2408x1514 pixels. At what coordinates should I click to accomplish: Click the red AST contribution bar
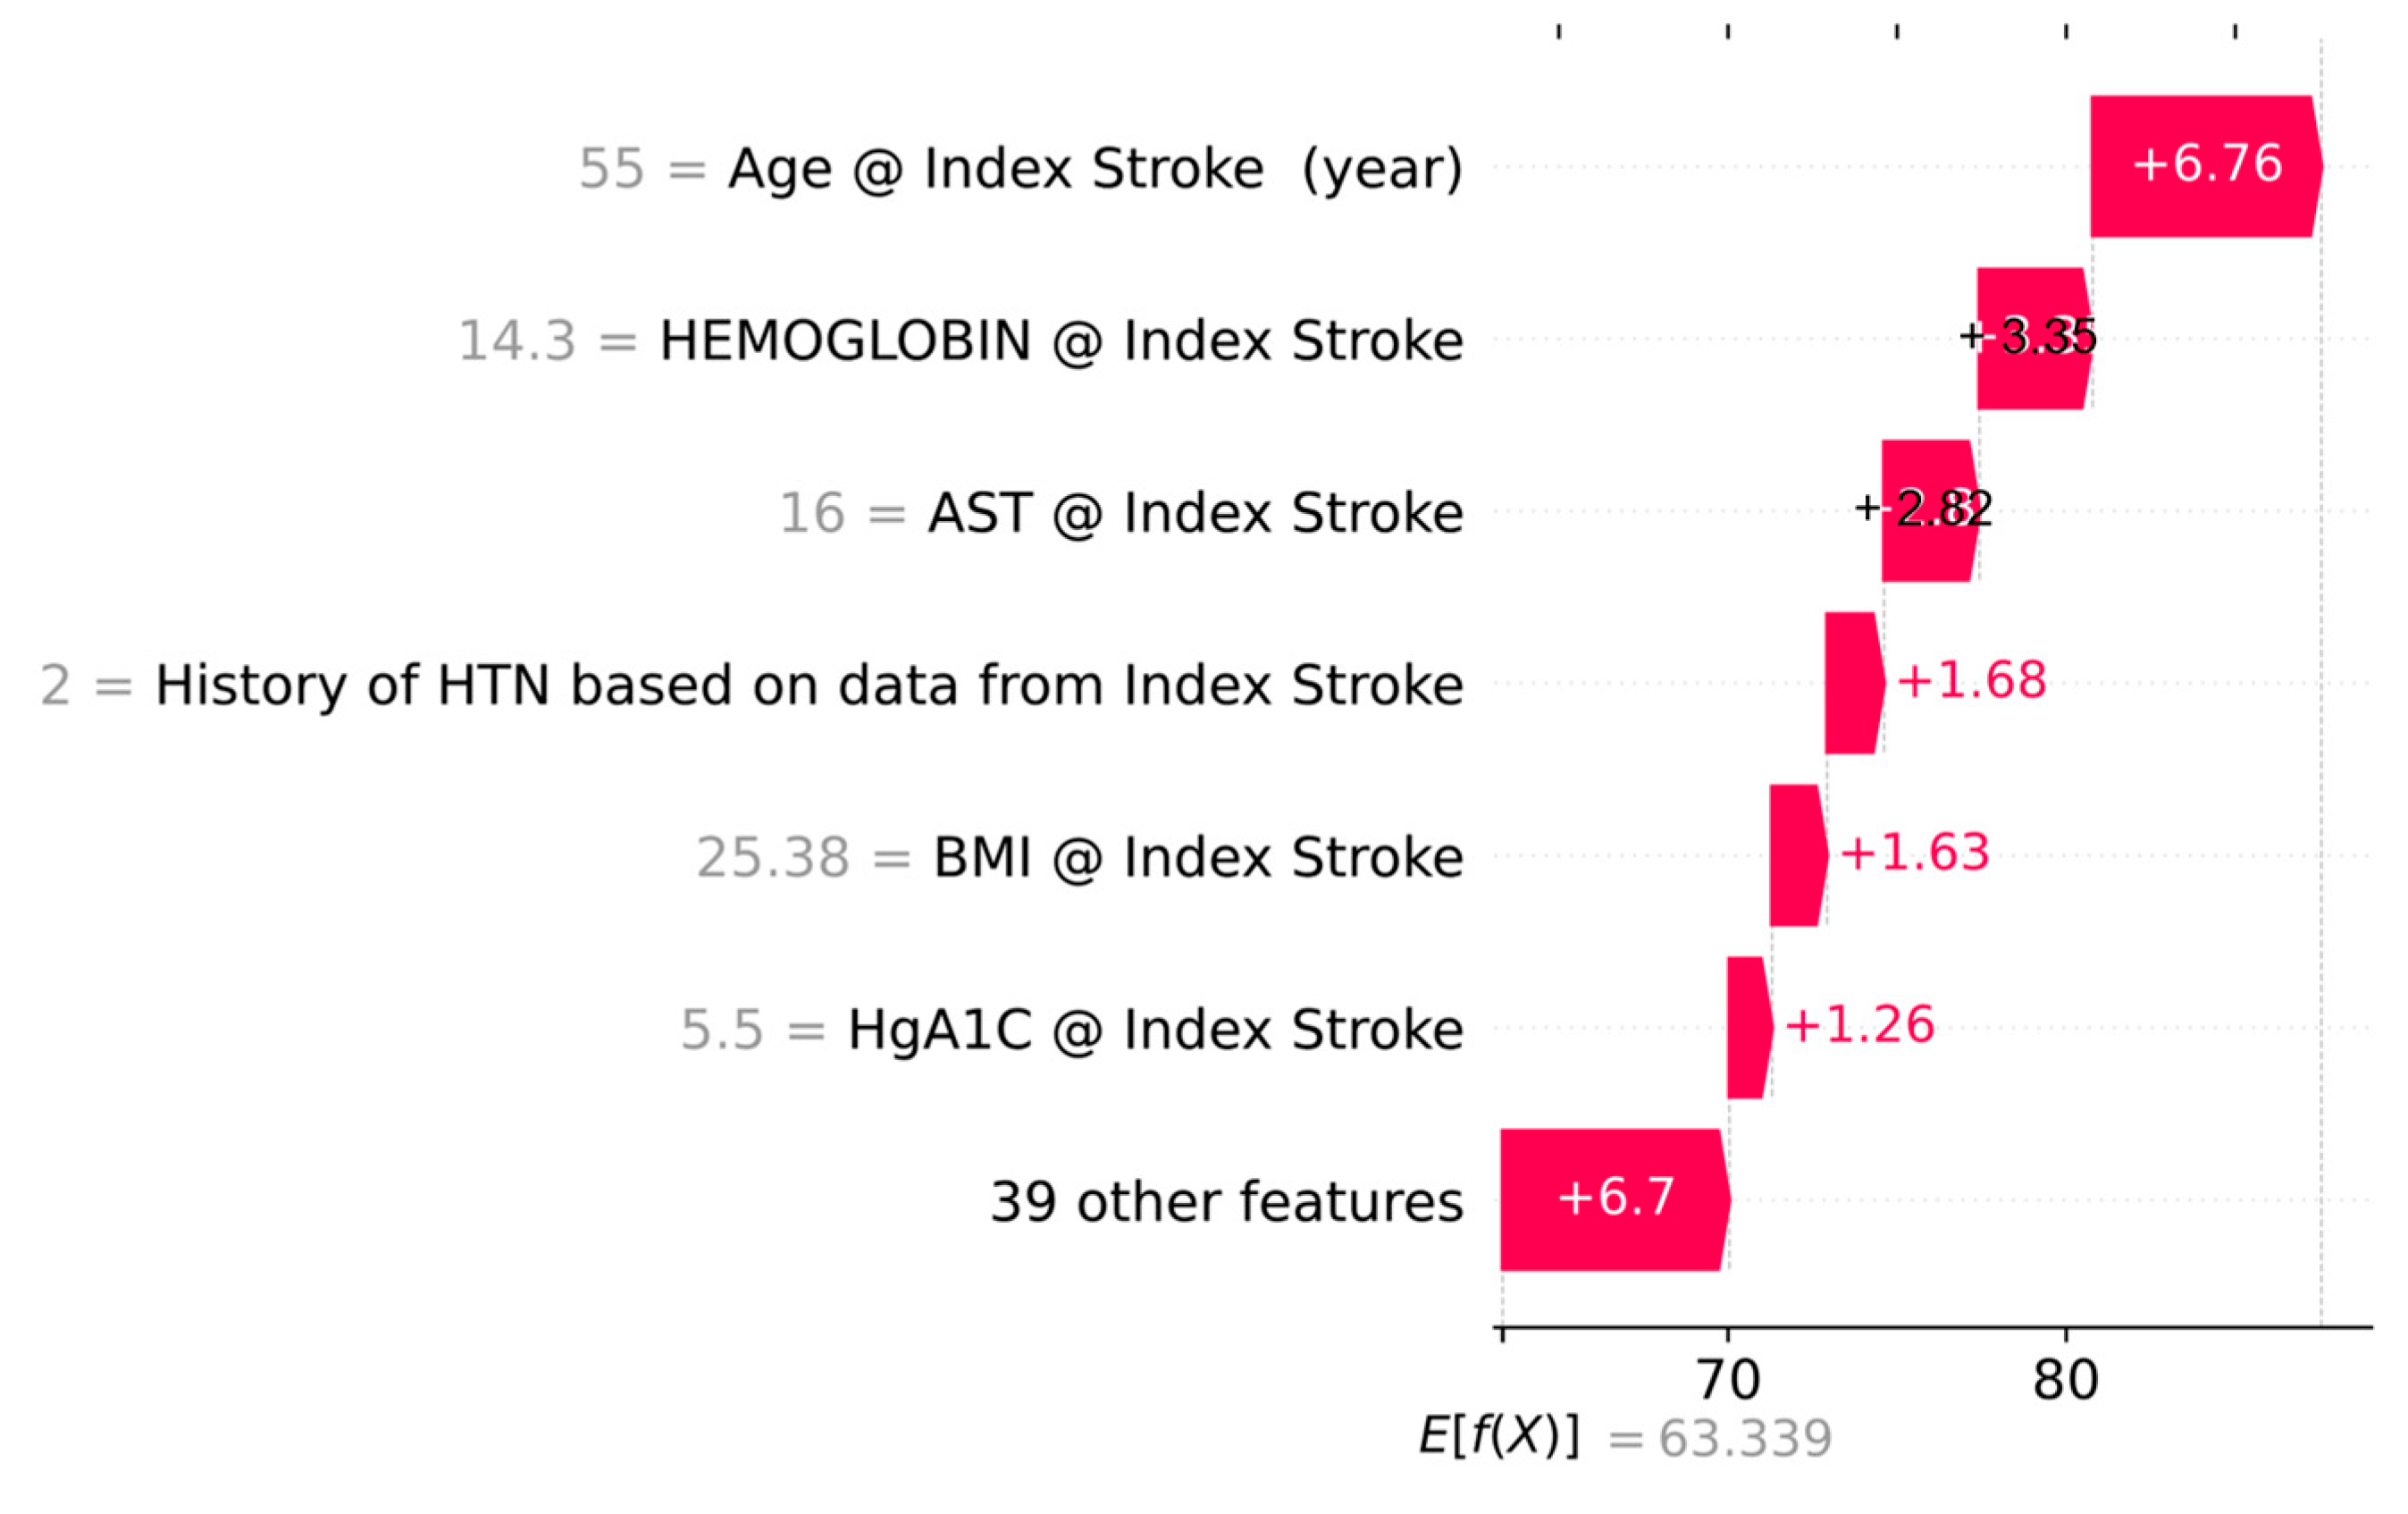(1928, 510)
